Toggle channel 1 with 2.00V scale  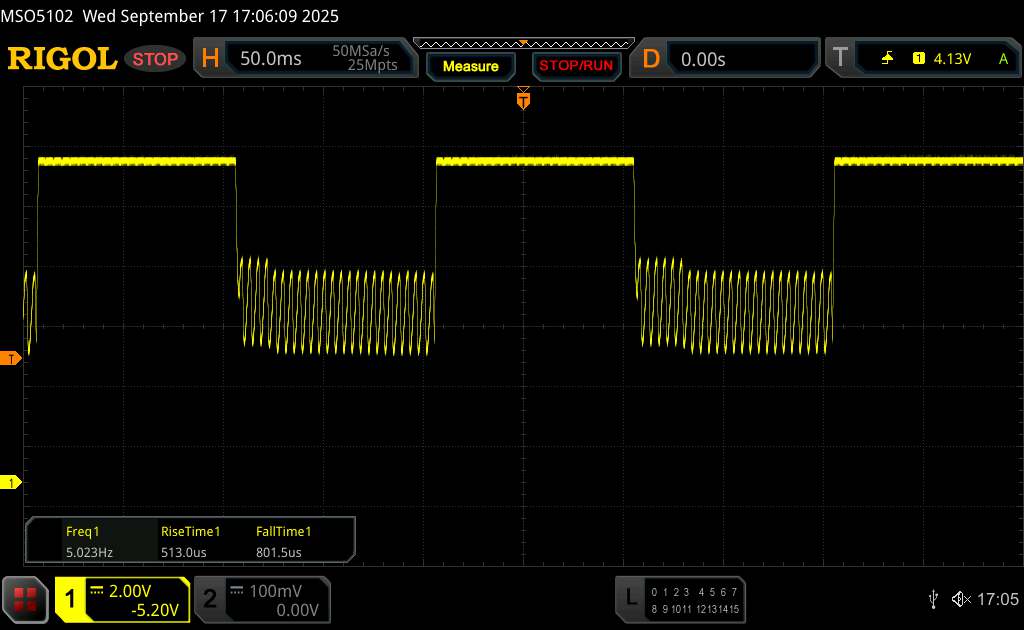coord(122,598)
